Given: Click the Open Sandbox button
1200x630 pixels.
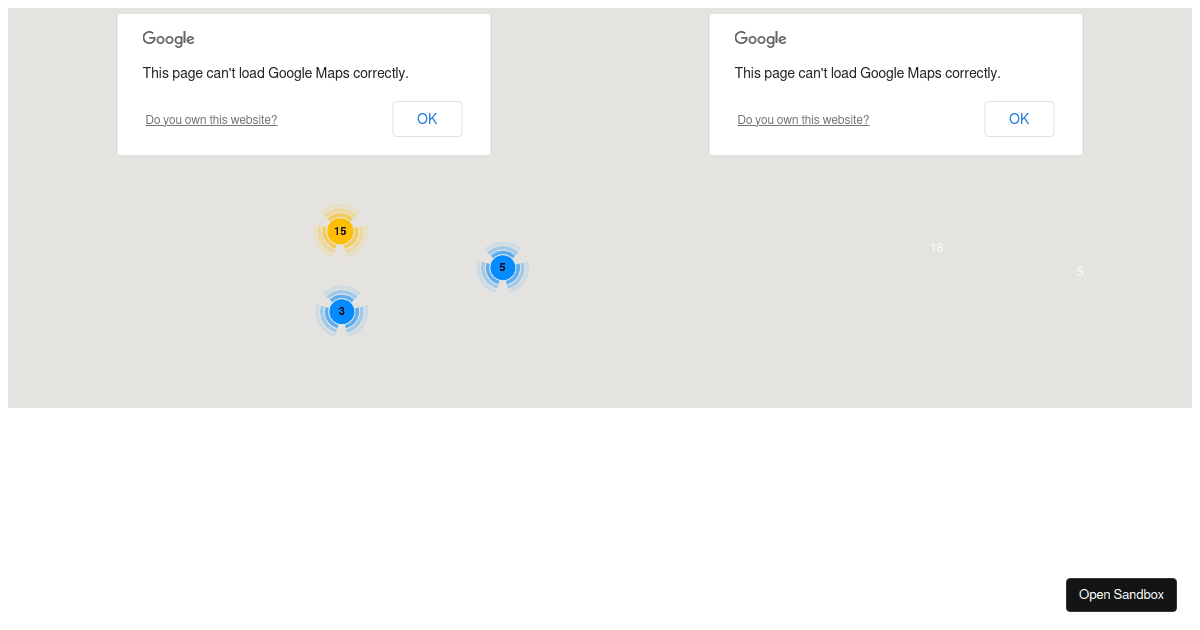Looking at the screenshot, I should [x=1121, y=595].
